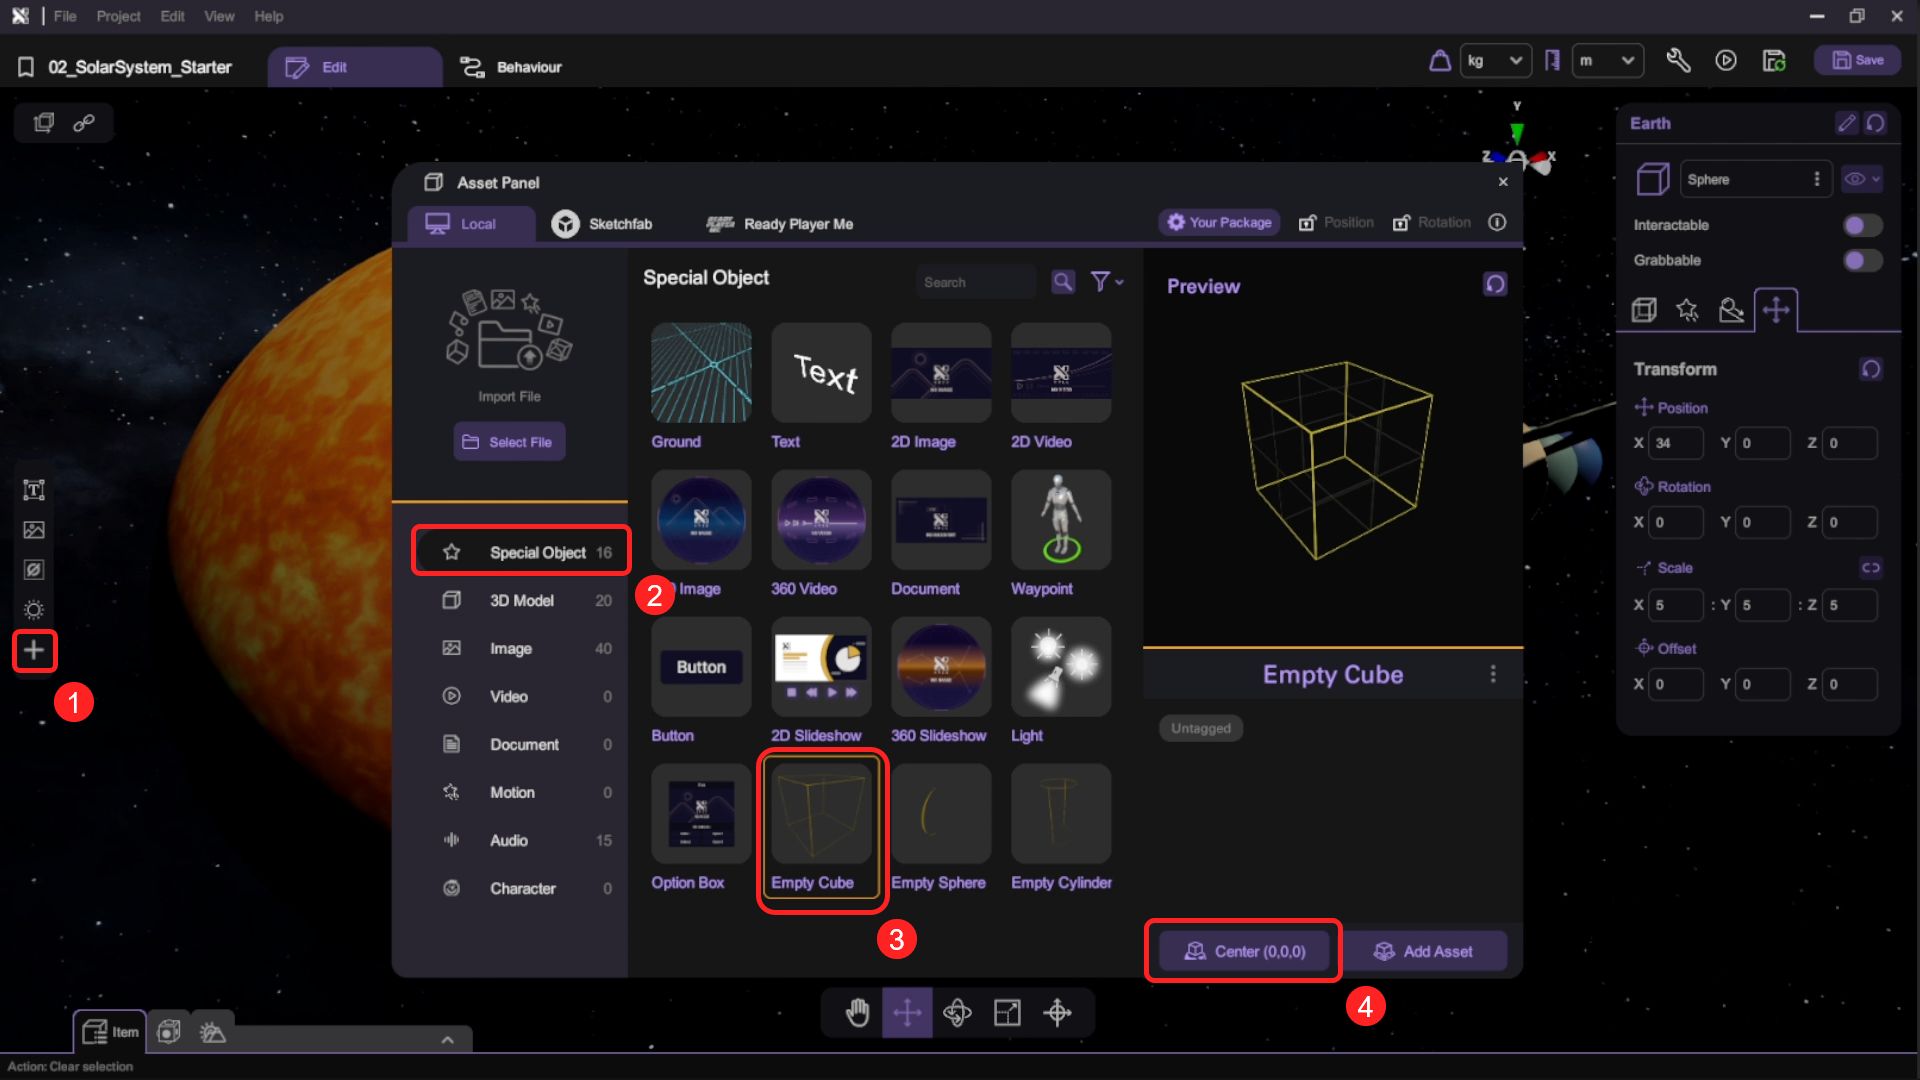
Task: Click the wrench settings icon
Action: tap(1678, 61)
